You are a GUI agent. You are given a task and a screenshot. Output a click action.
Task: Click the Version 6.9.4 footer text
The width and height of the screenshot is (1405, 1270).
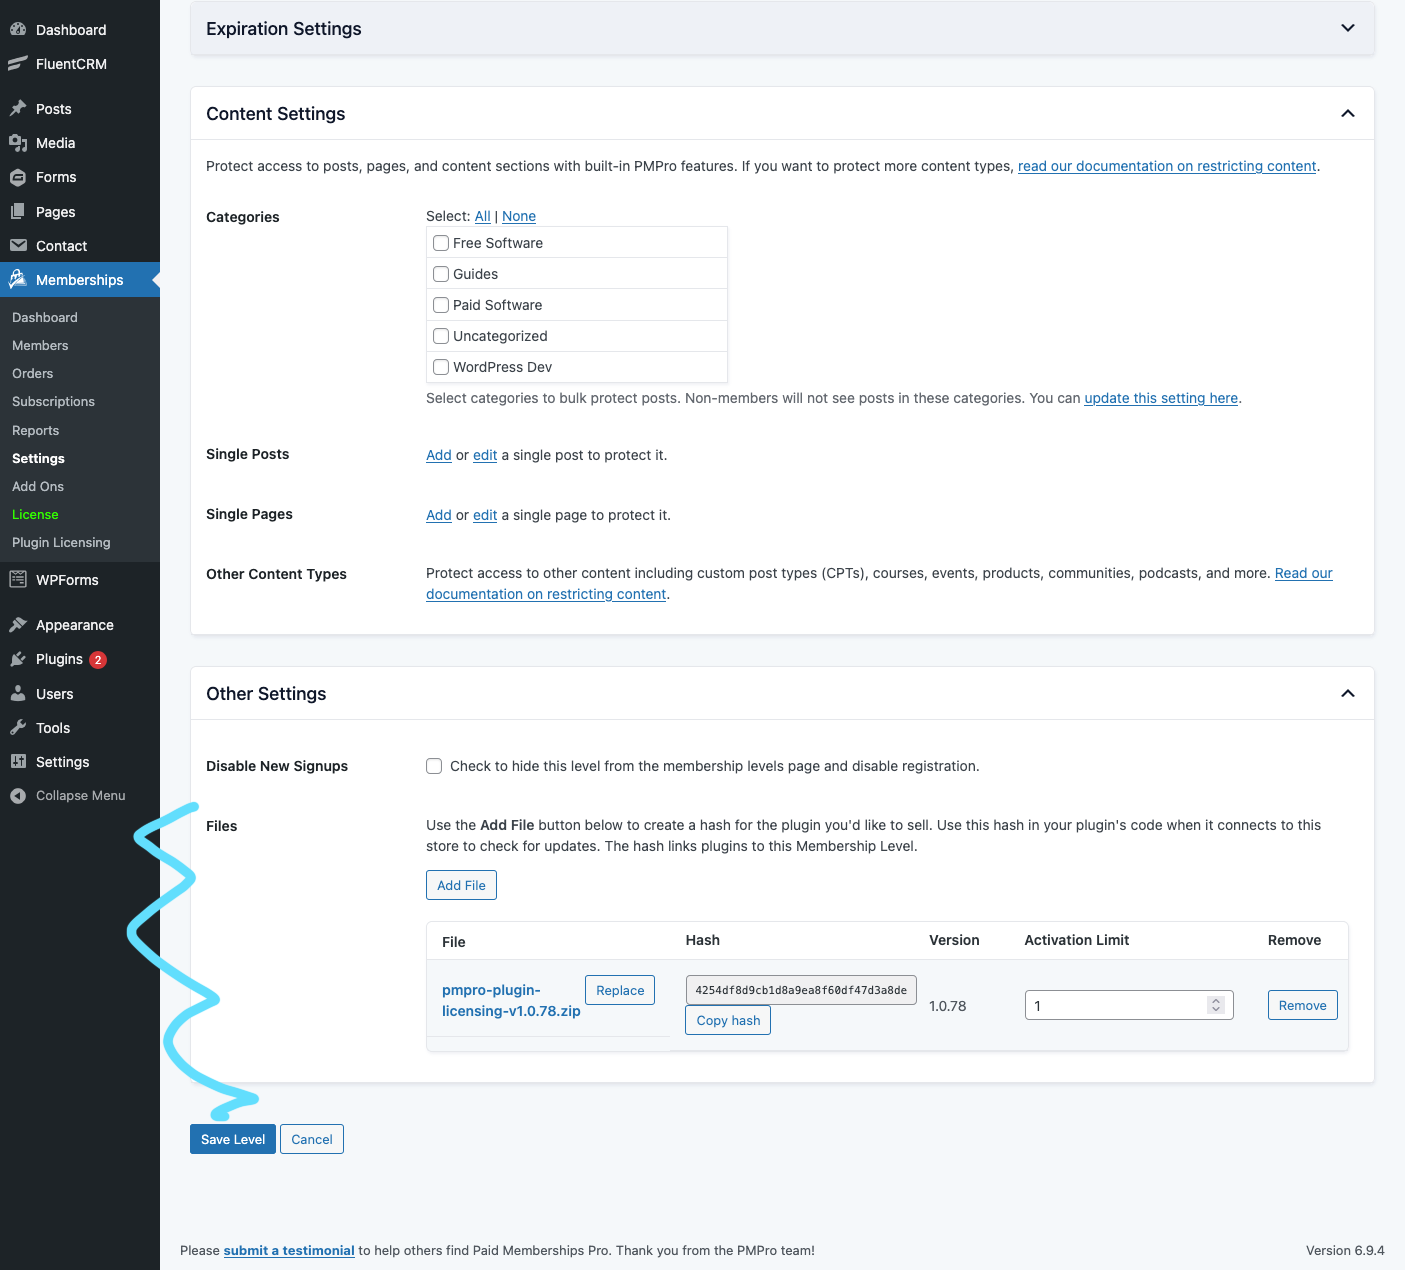tap(1345, 1250)
